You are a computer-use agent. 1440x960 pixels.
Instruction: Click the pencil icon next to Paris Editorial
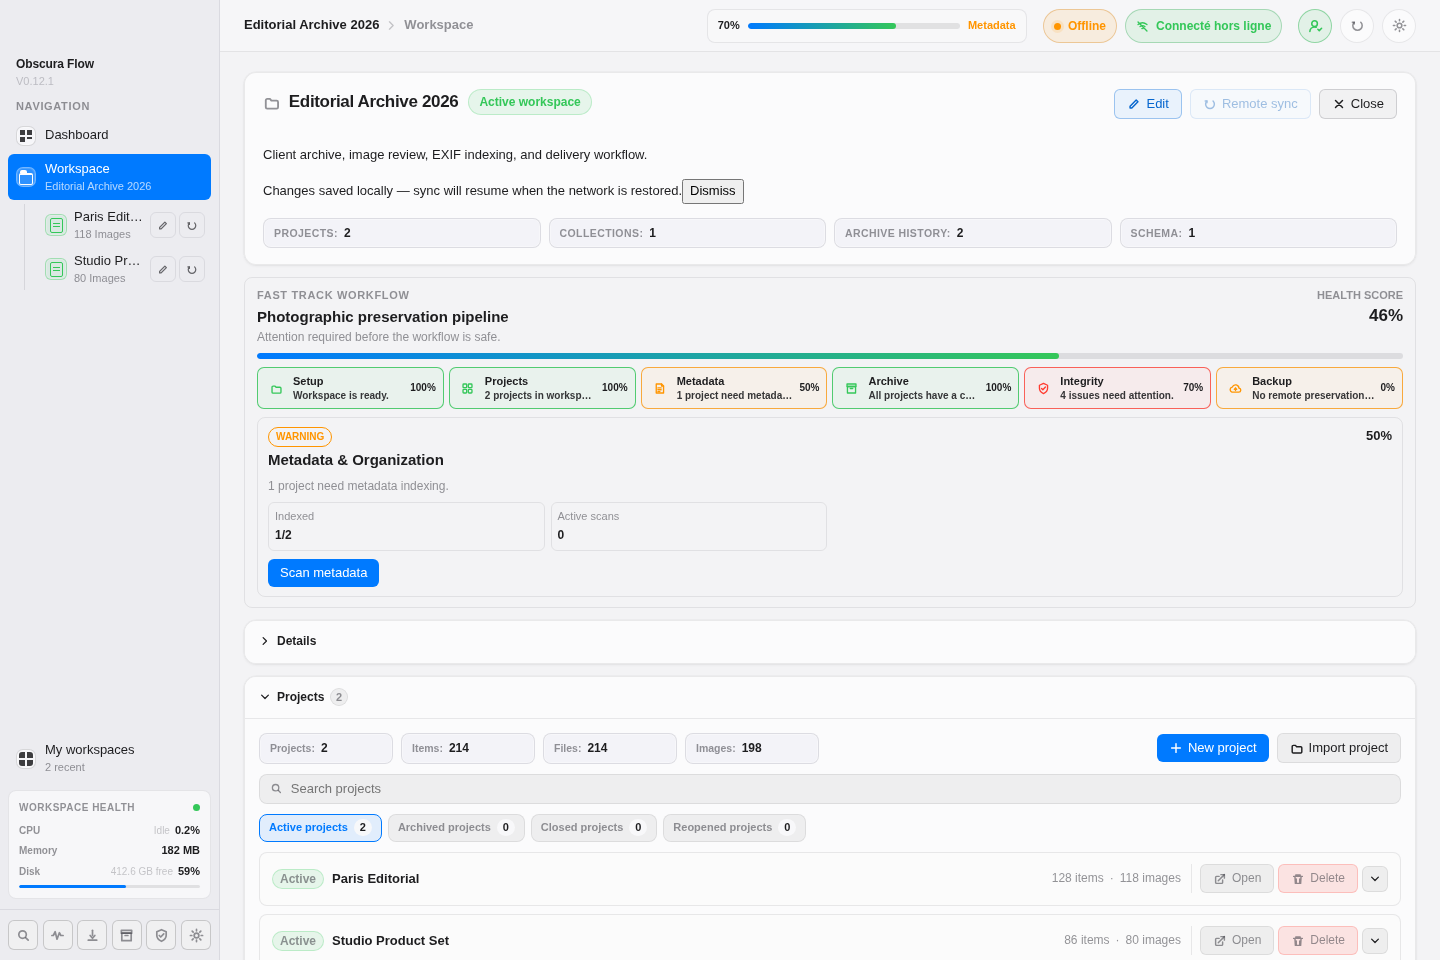click(163, 225)
